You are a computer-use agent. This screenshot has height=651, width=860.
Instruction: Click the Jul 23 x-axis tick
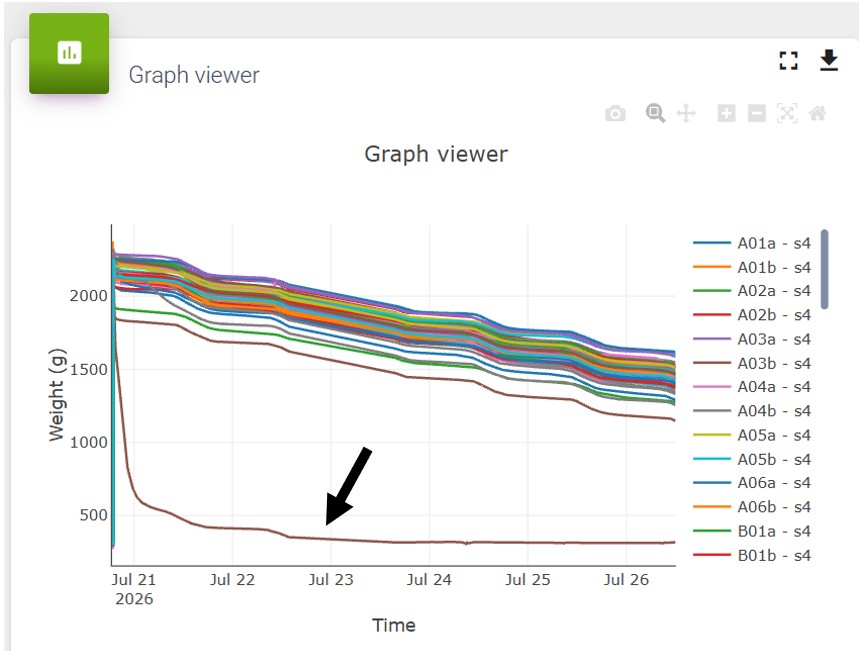point(331,580)
